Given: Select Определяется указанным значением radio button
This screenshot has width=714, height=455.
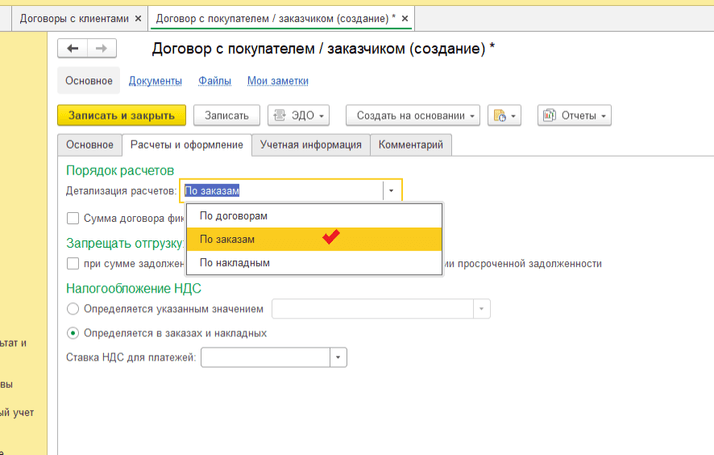Looking at the screenshot, I should (73, 309).
